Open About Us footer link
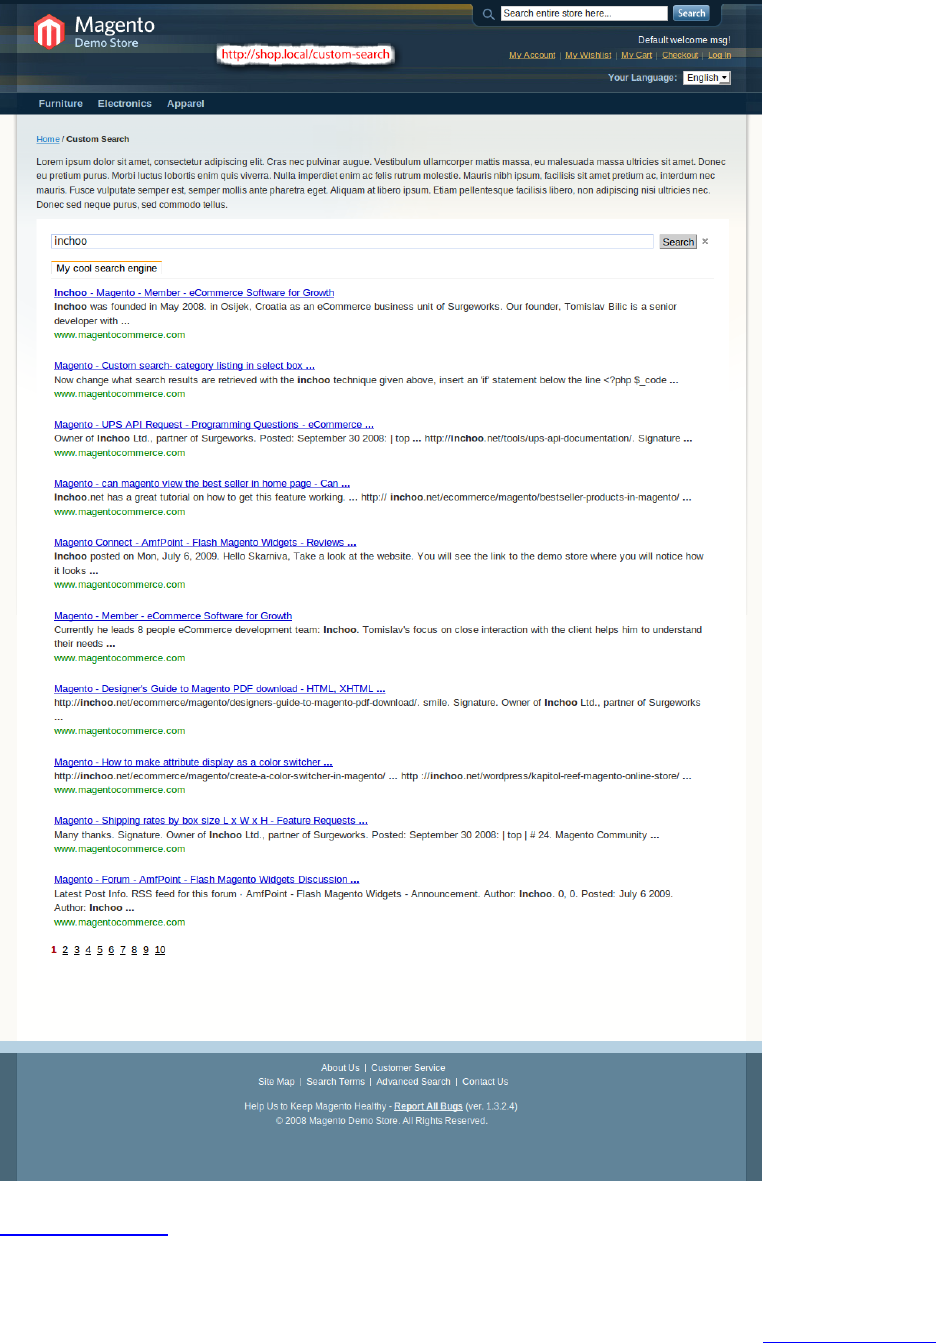936x1343 pixels. 340,1068
